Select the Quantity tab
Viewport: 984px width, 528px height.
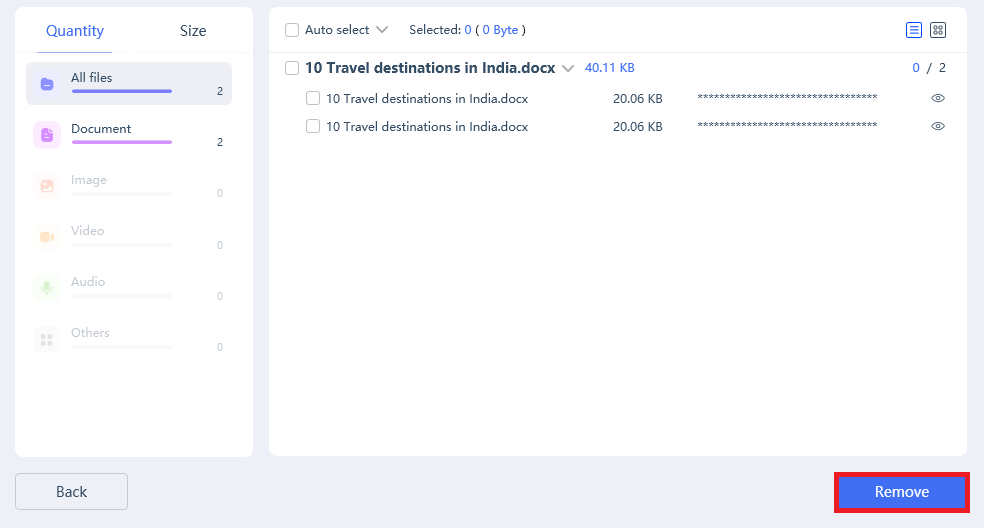click(75, 31)
